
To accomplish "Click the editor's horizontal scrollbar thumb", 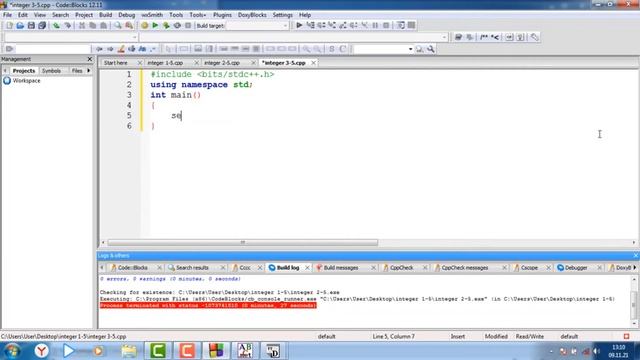I will 243,242.
